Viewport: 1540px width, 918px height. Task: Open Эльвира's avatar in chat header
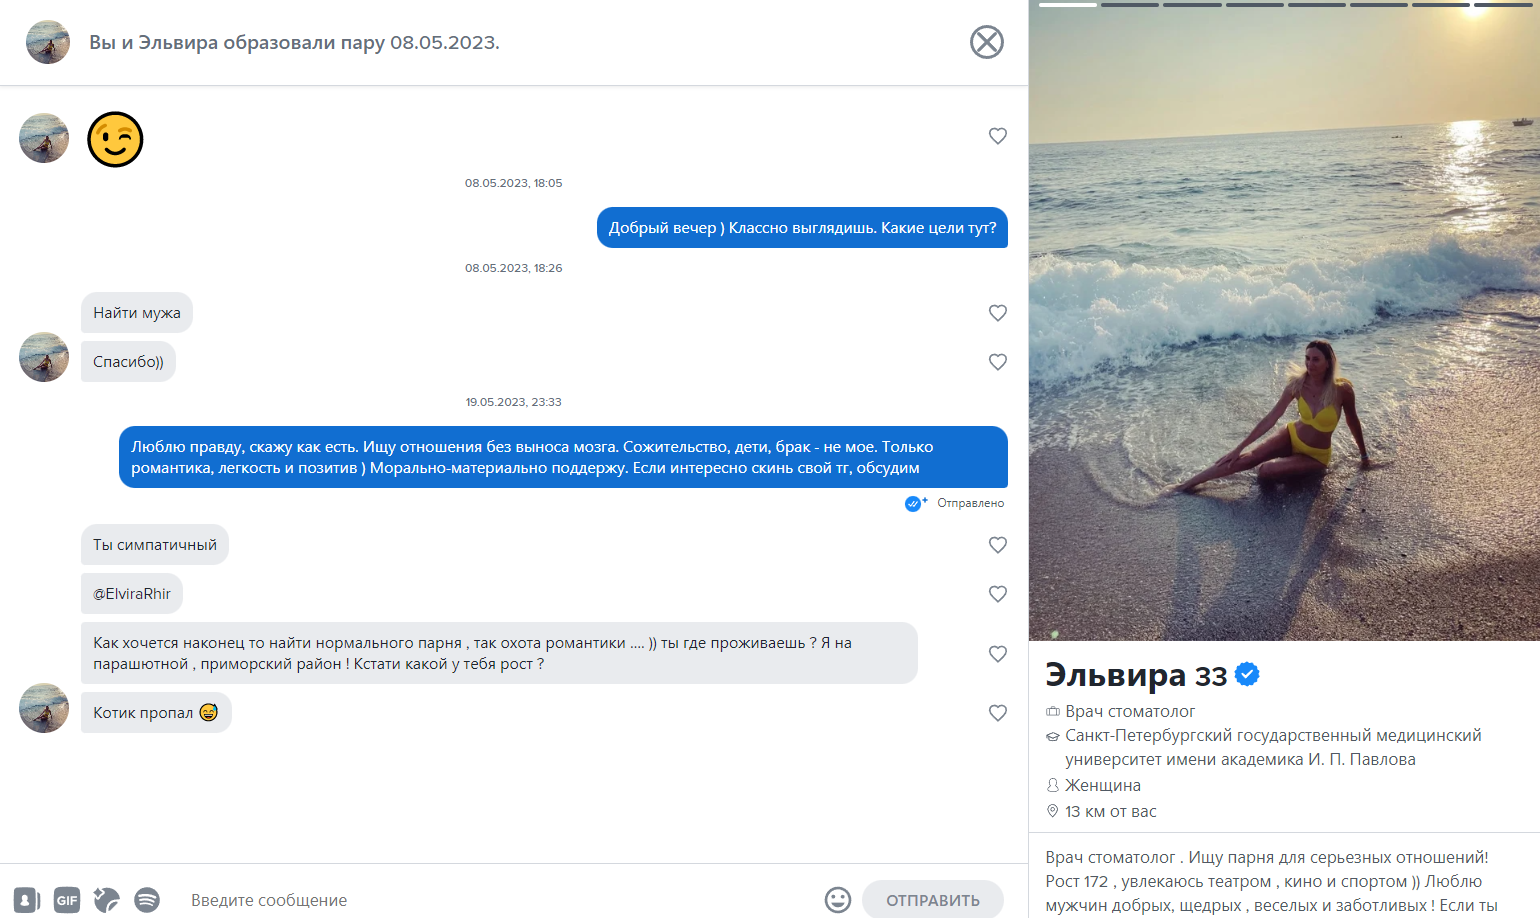(x=47, y=42)
